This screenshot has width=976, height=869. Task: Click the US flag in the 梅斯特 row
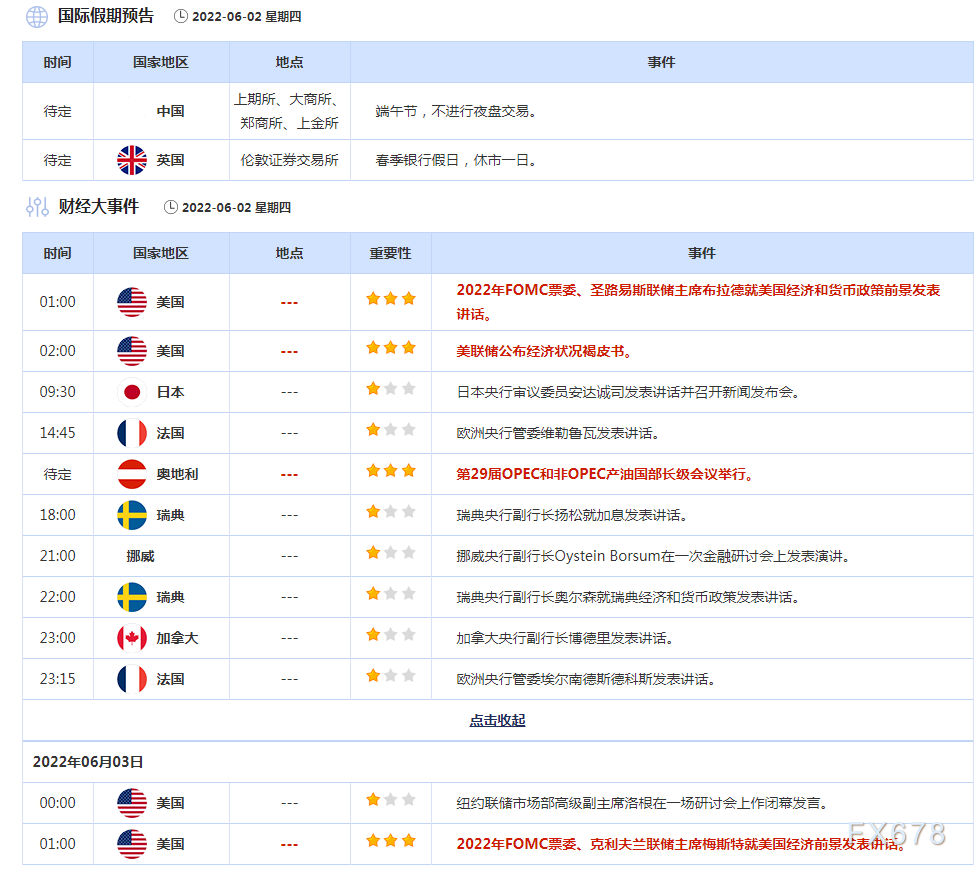coord(132,844)
